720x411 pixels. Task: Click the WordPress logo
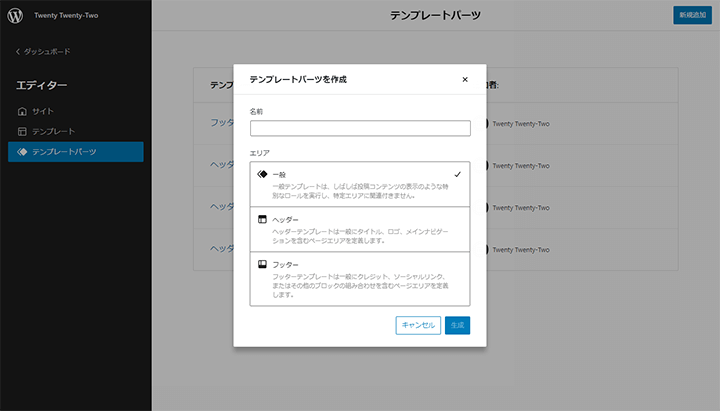coord(17,17)
